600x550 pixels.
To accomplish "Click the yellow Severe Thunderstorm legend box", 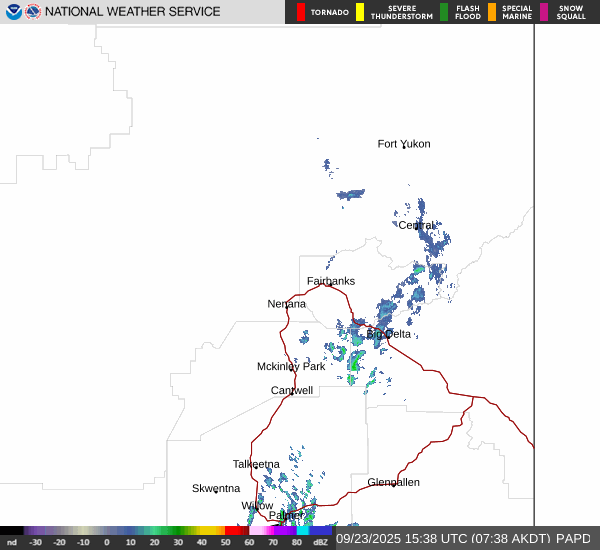I will 360,12.
